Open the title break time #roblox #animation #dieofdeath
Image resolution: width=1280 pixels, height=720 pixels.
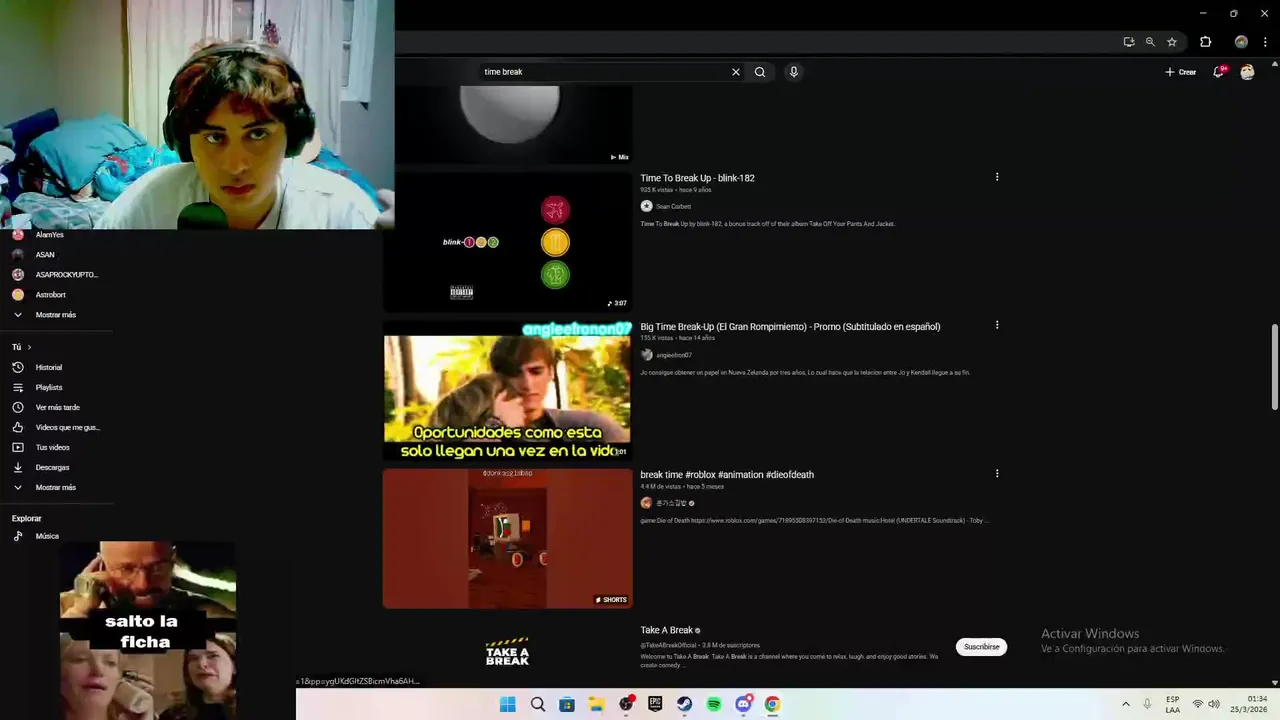(x=727, y=474)
